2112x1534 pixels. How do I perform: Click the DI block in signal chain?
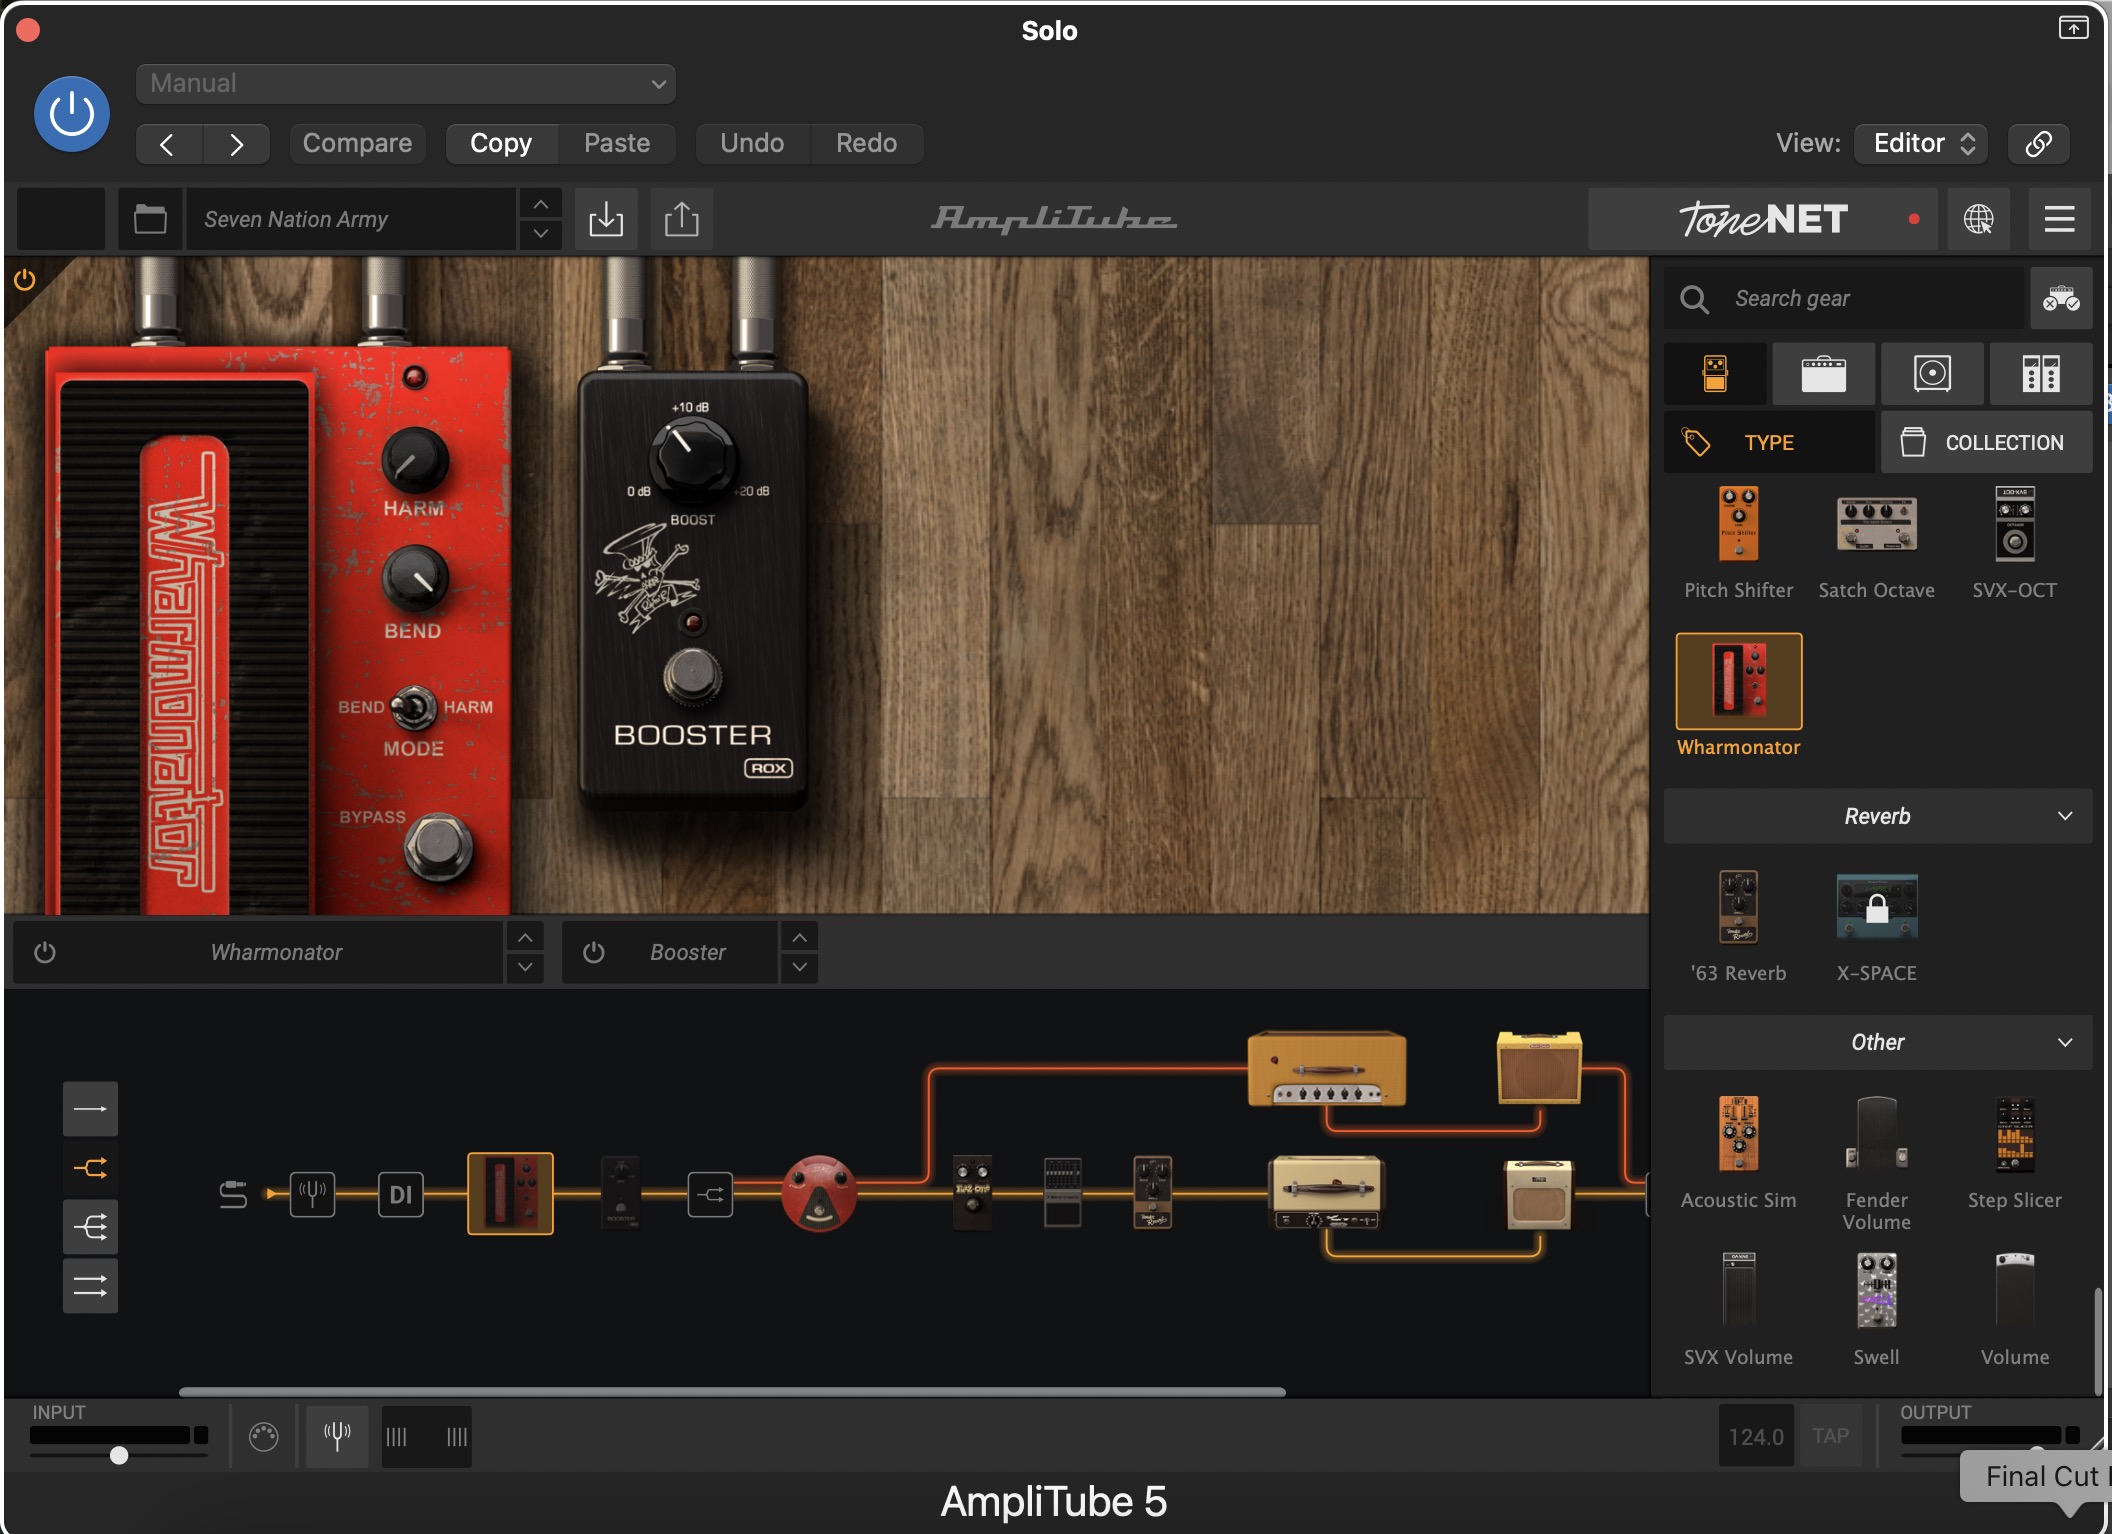tap(401, 1194)
